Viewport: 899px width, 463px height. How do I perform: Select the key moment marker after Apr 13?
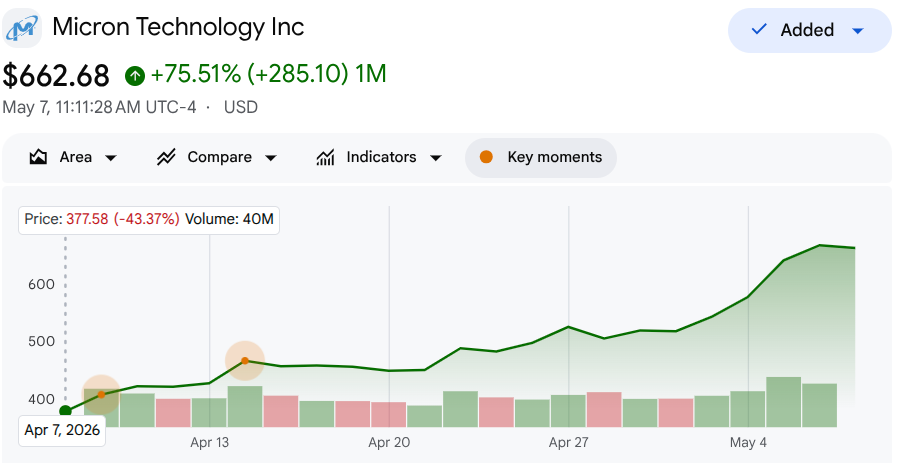245,361
